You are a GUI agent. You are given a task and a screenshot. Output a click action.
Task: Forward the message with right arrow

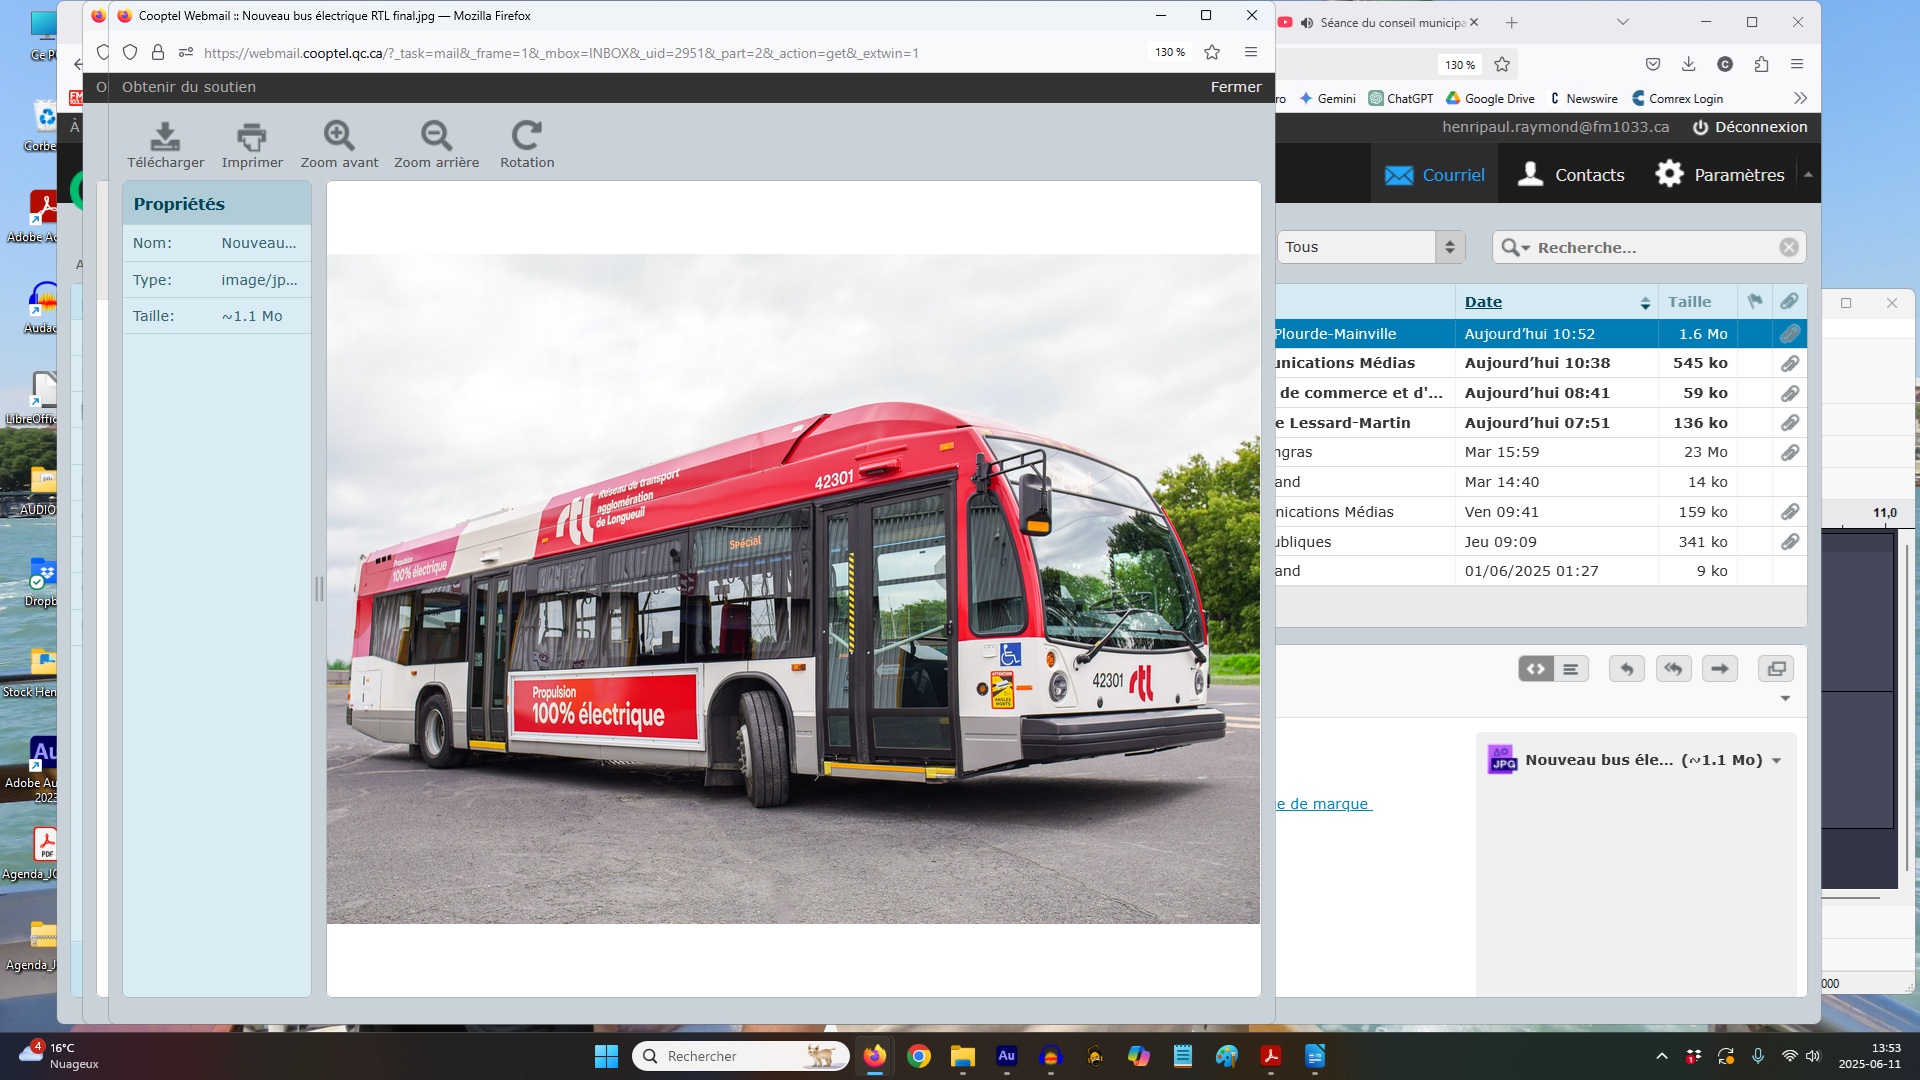(1720, 669)
